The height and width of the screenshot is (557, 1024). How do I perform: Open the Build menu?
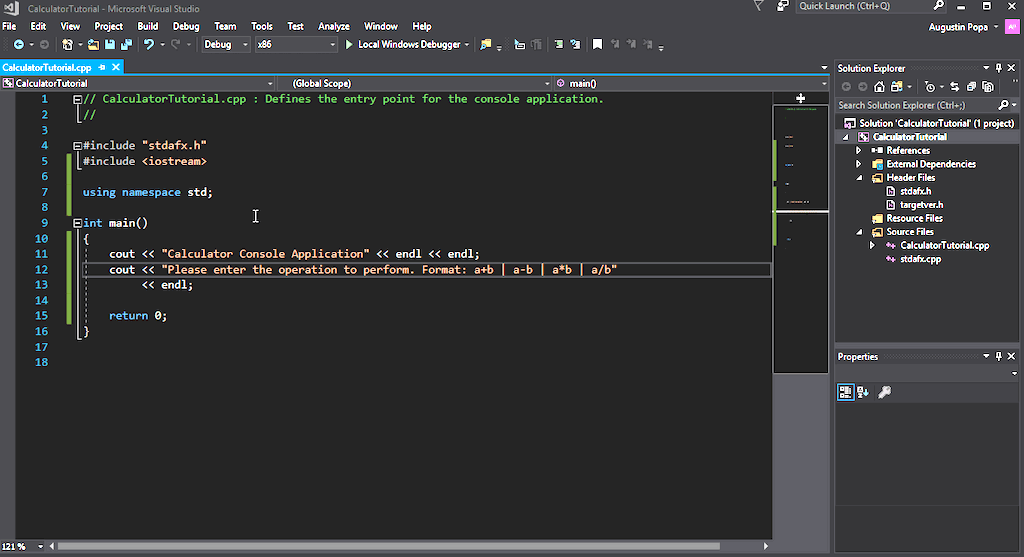click(148, 26)
